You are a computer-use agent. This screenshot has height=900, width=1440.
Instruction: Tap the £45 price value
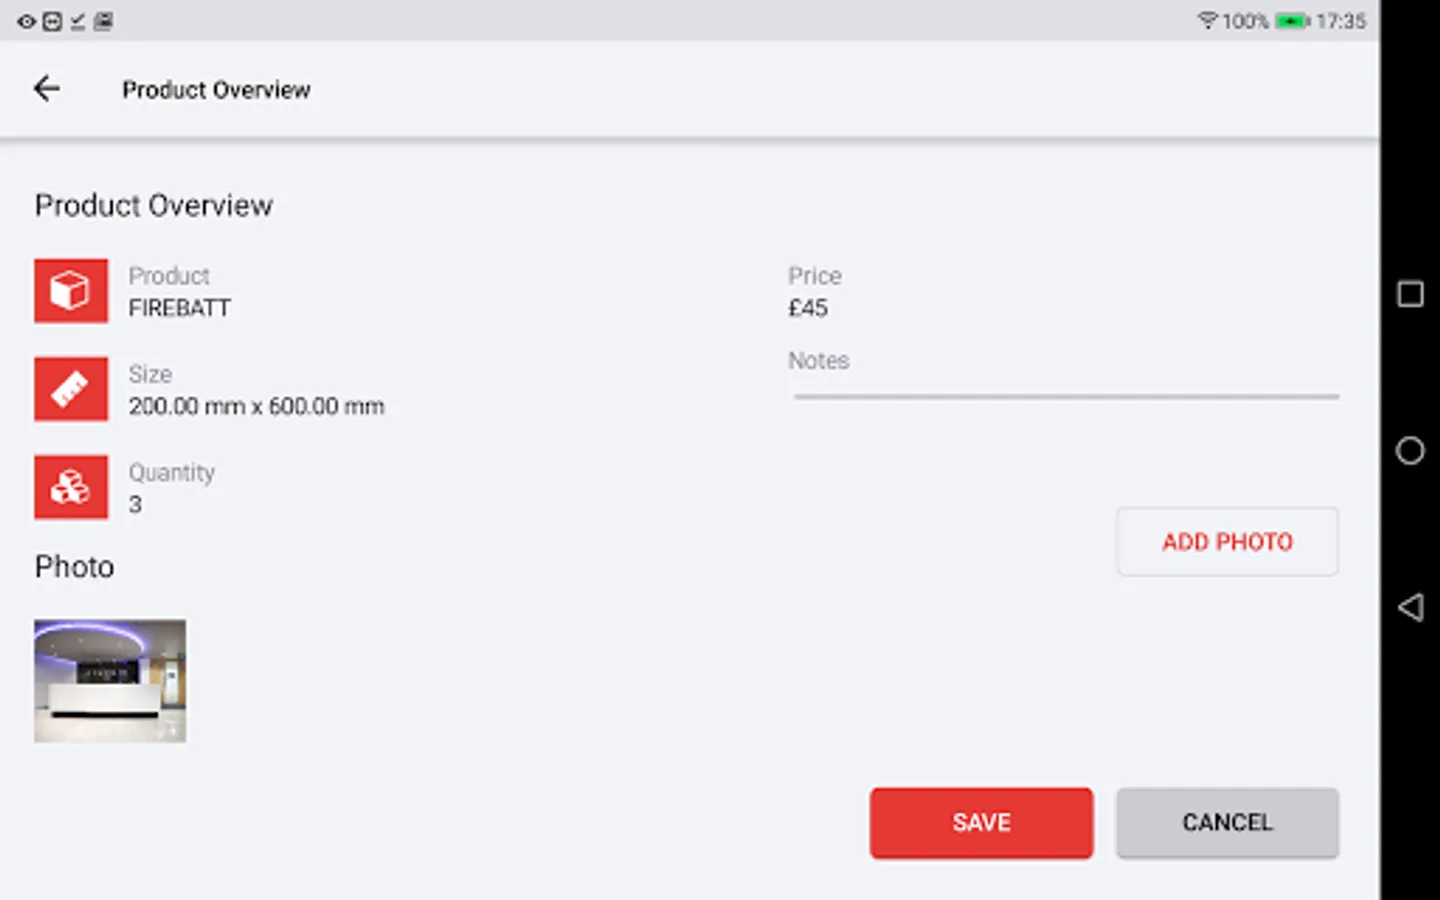808,308
